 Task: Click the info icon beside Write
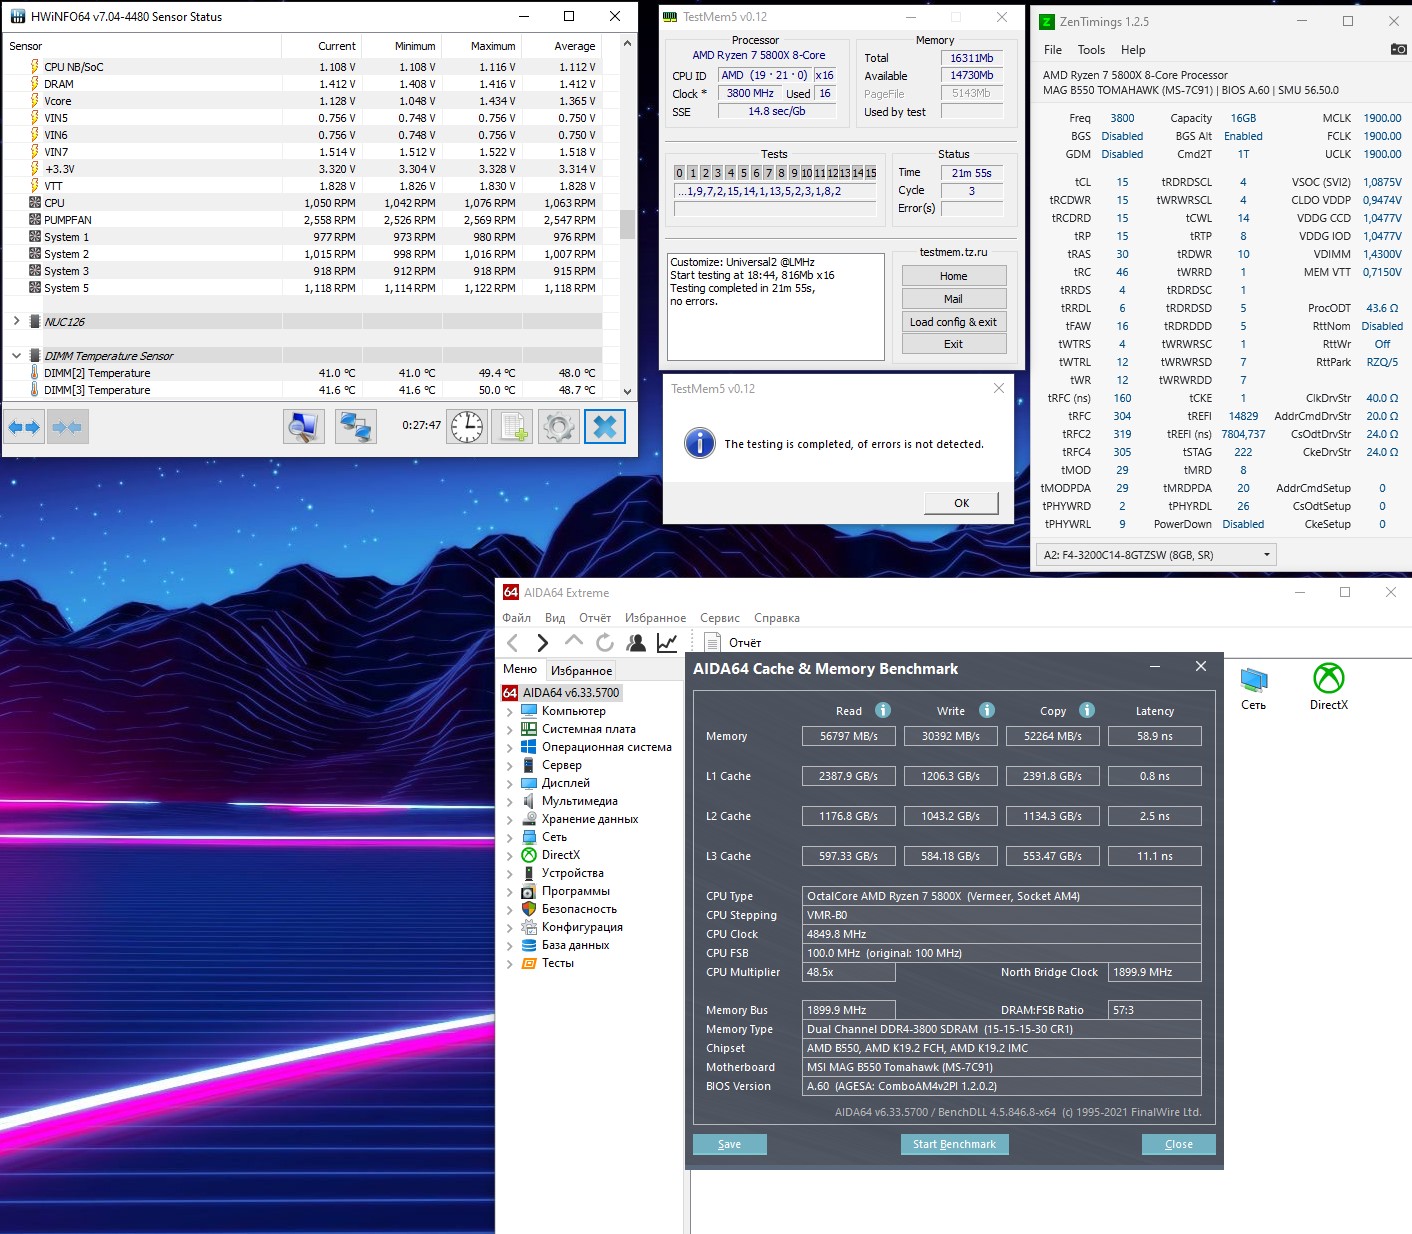(x=987, y=710)
